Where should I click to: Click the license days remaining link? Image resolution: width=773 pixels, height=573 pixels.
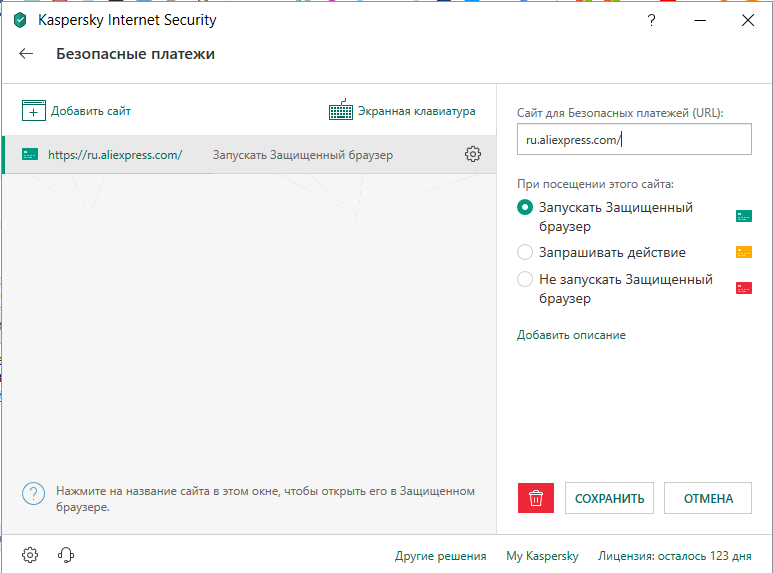pyautogui.click(x=674, y=556)
